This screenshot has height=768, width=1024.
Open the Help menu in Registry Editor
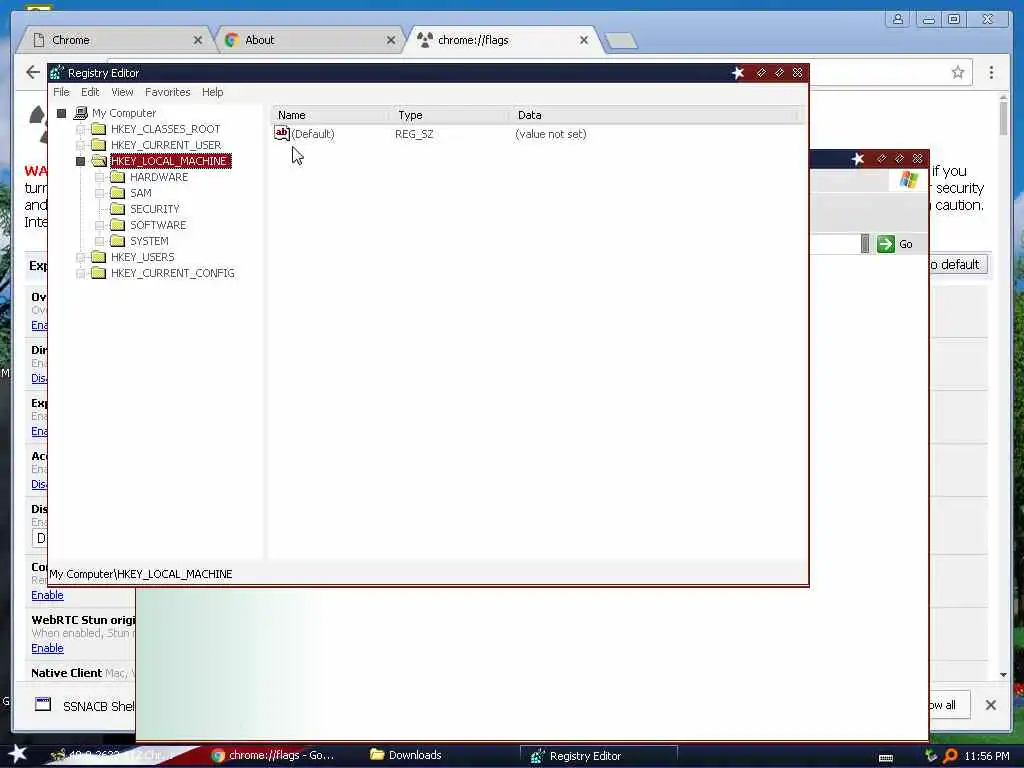(212, 92)
